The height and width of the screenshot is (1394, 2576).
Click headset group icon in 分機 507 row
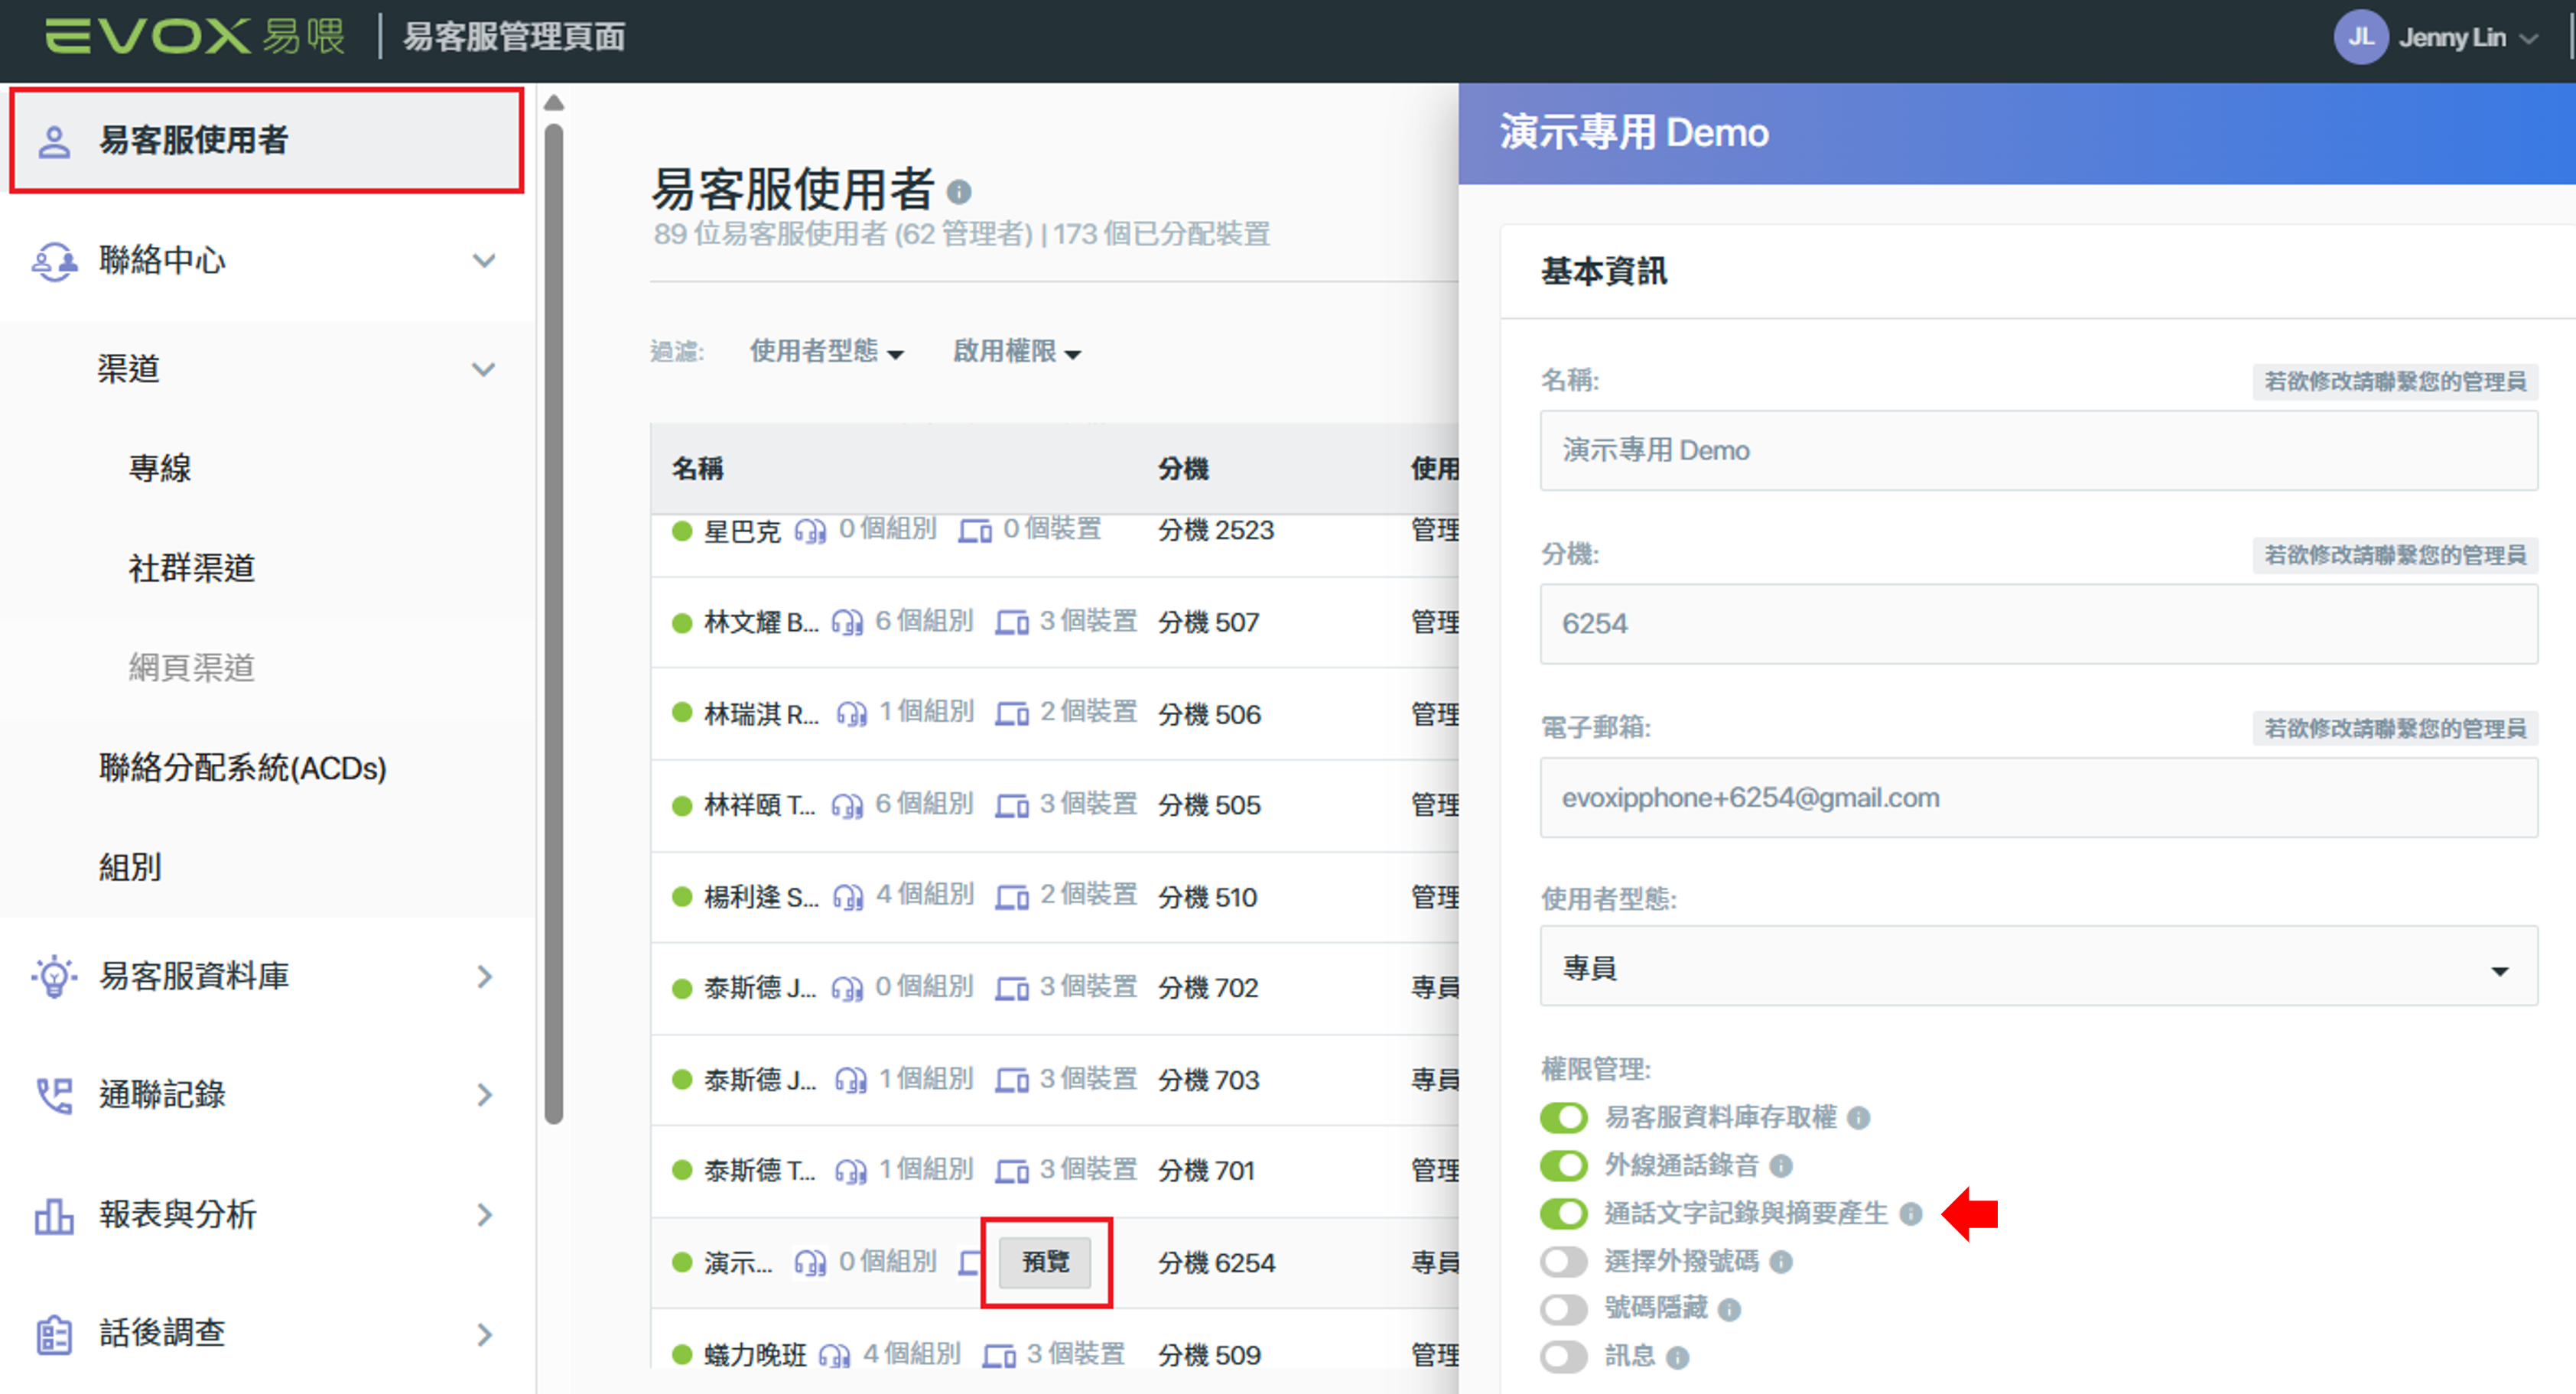847,622
